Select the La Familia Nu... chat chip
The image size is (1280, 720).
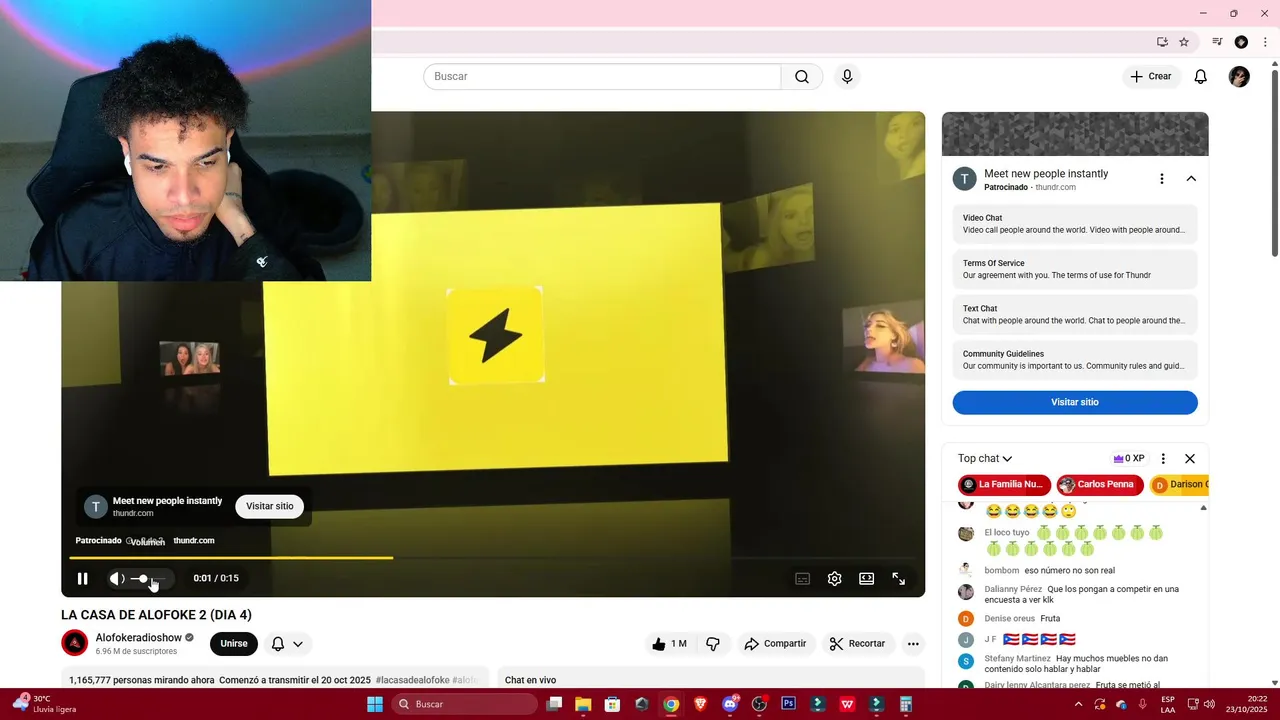click(1004, 485)
